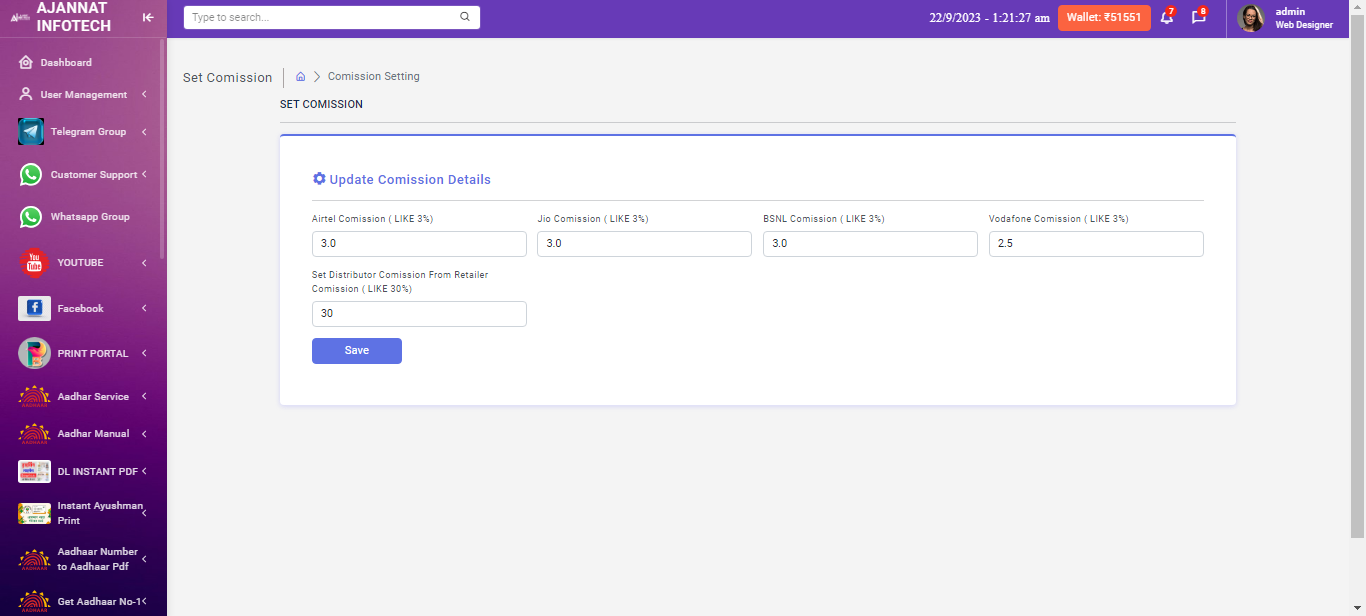Open the Dashboard menu item
The image size is (1366, 616).
click(x=66, y=63)
